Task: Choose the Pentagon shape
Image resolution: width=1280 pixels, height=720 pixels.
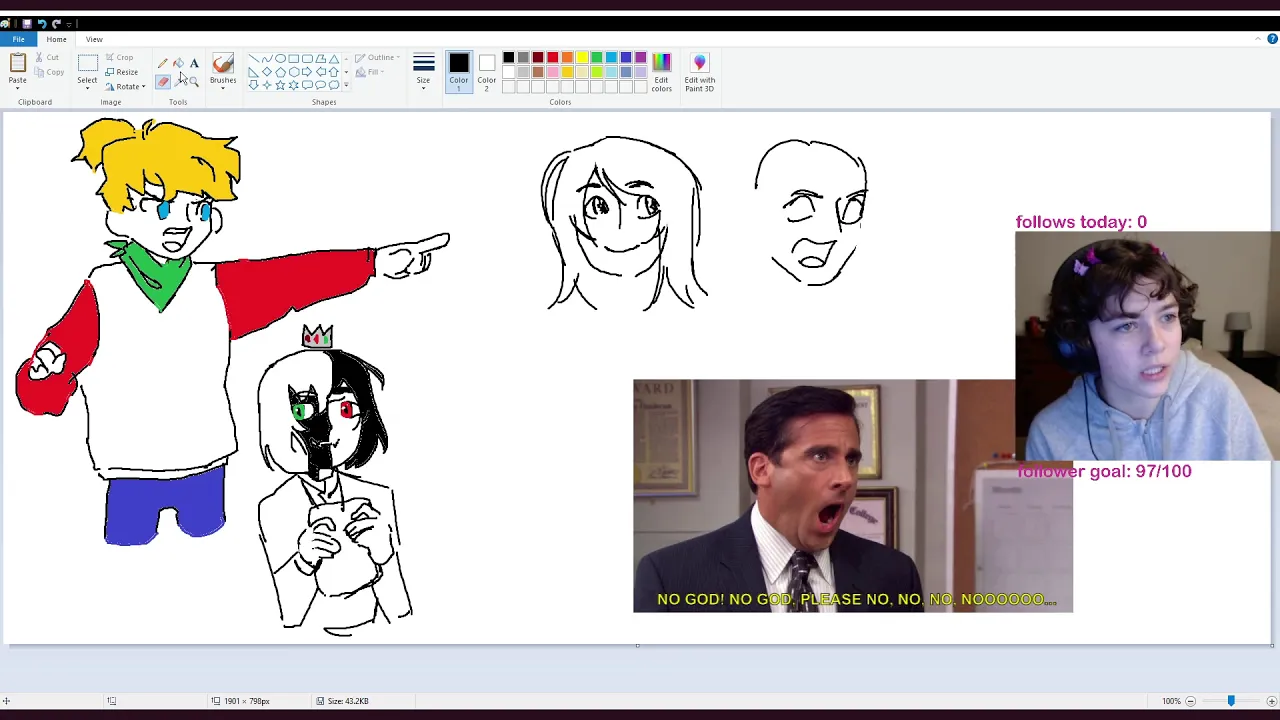Action: pos(280,72)
